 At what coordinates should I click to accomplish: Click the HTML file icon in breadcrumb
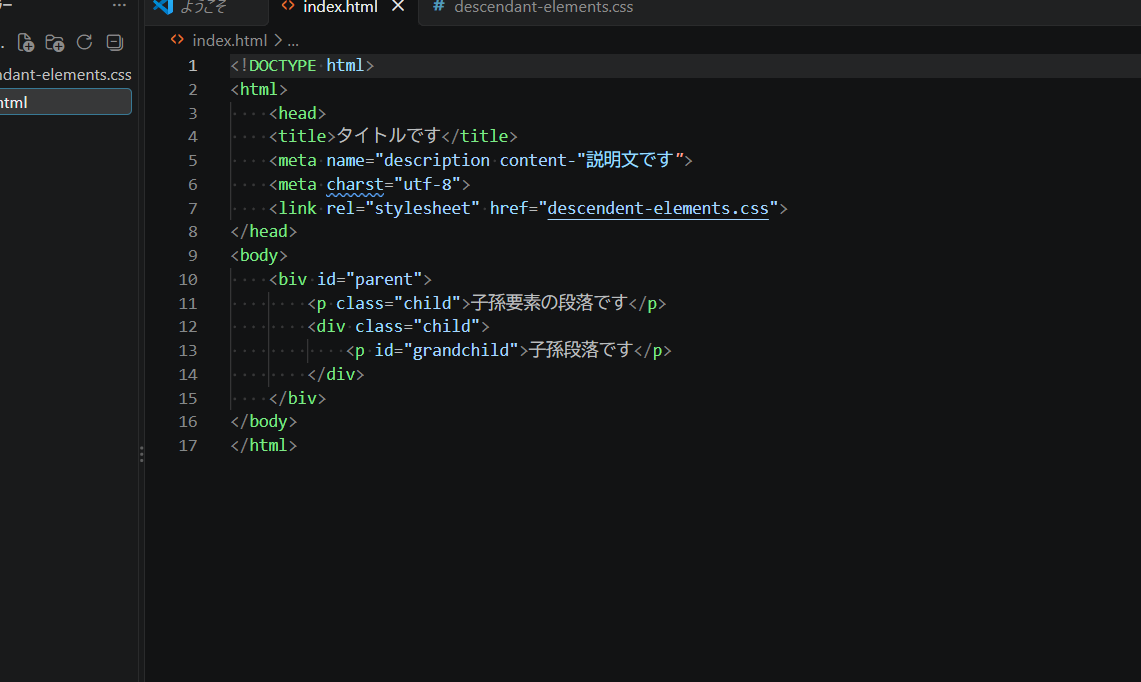(x=177, y=40)
